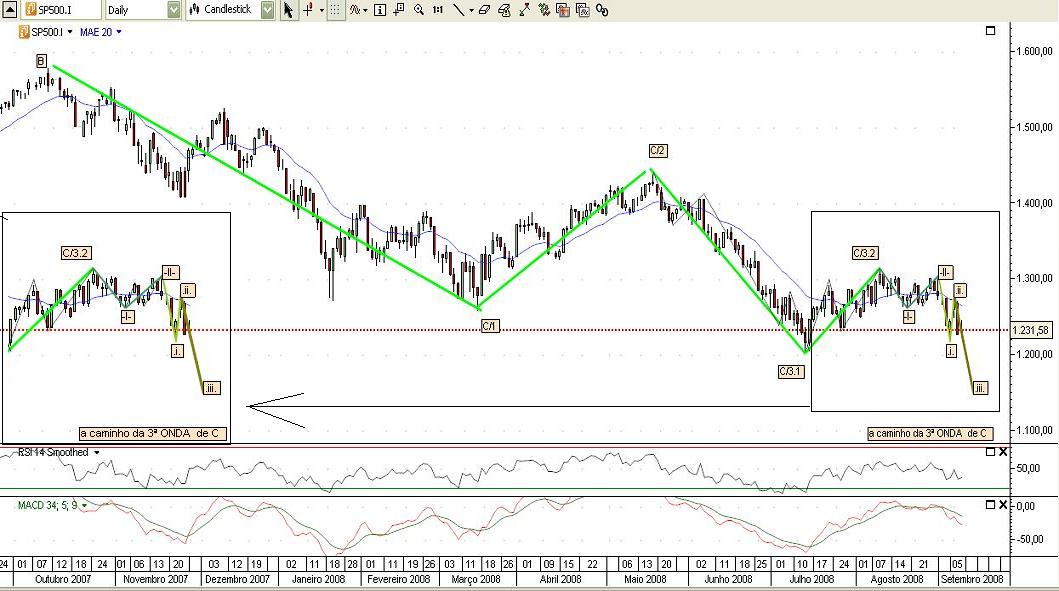Click the add indicator wave icon
The width and height of the screenshot is (1059, 591).
[355, 9]
